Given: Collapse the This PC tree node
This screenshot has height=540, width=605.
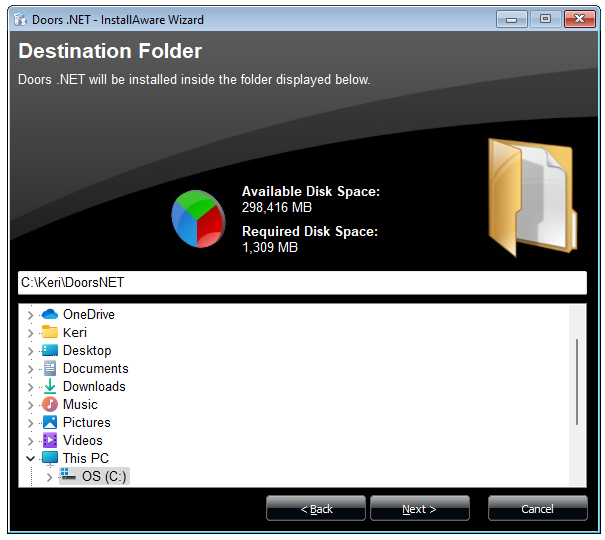Looking at the screenshot, I should (30, 459).
